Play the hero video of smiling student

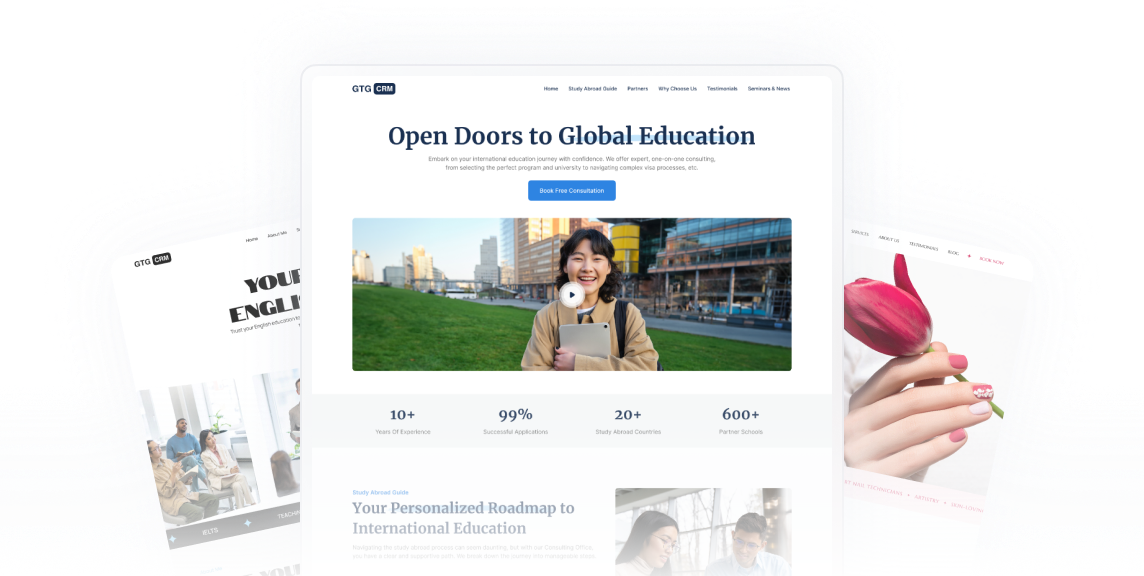[x=571, y=295]
